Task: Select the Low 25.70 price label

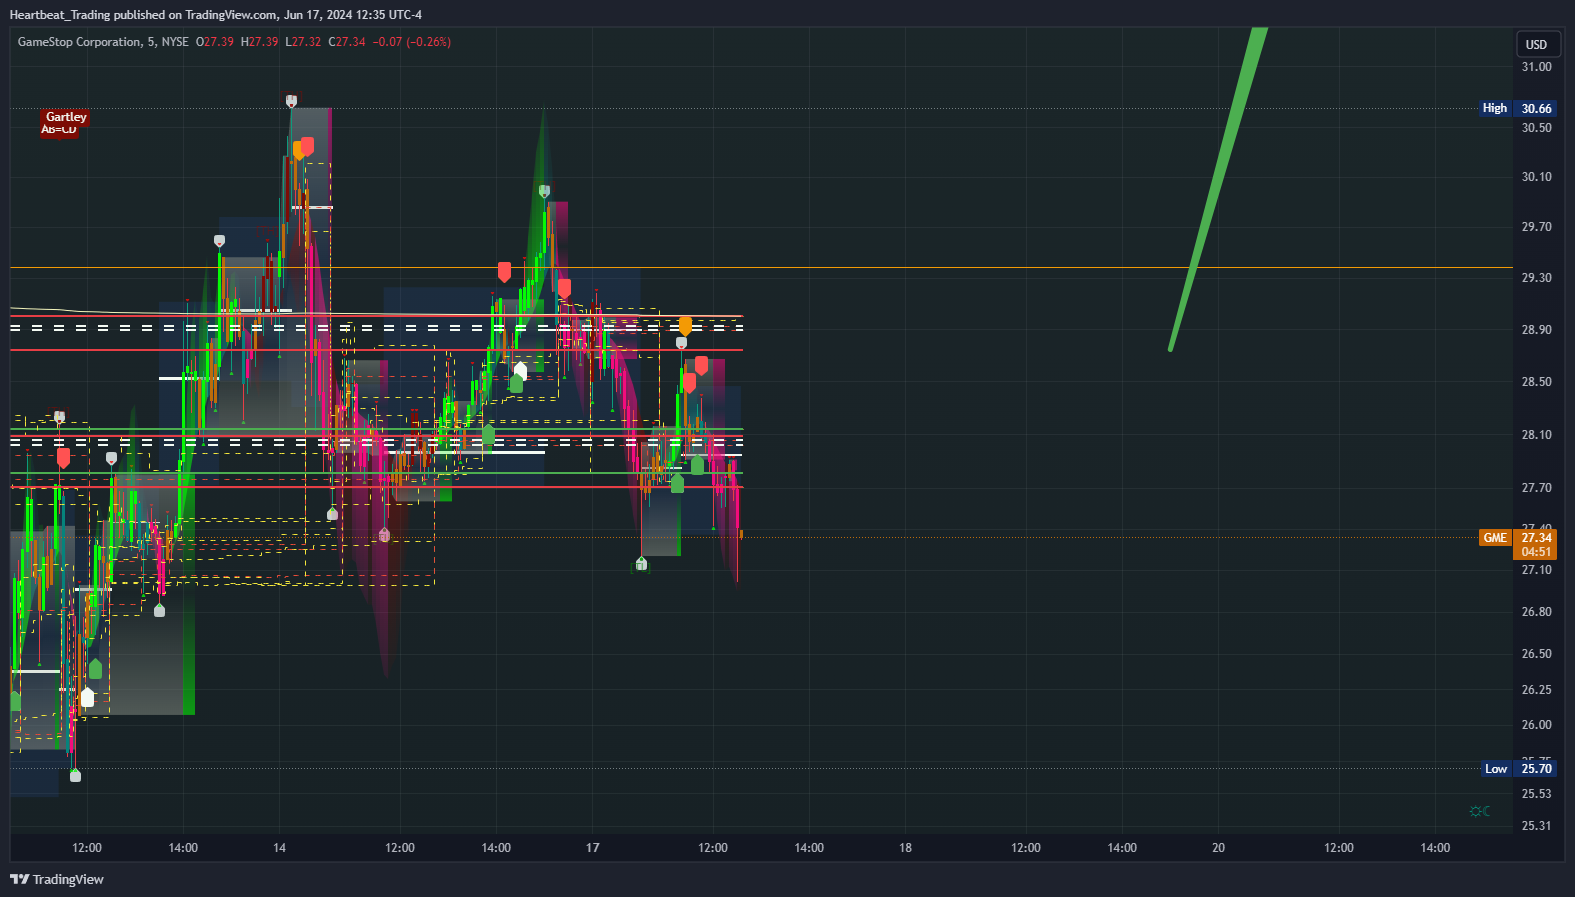Action: [x=1518, y=769]
